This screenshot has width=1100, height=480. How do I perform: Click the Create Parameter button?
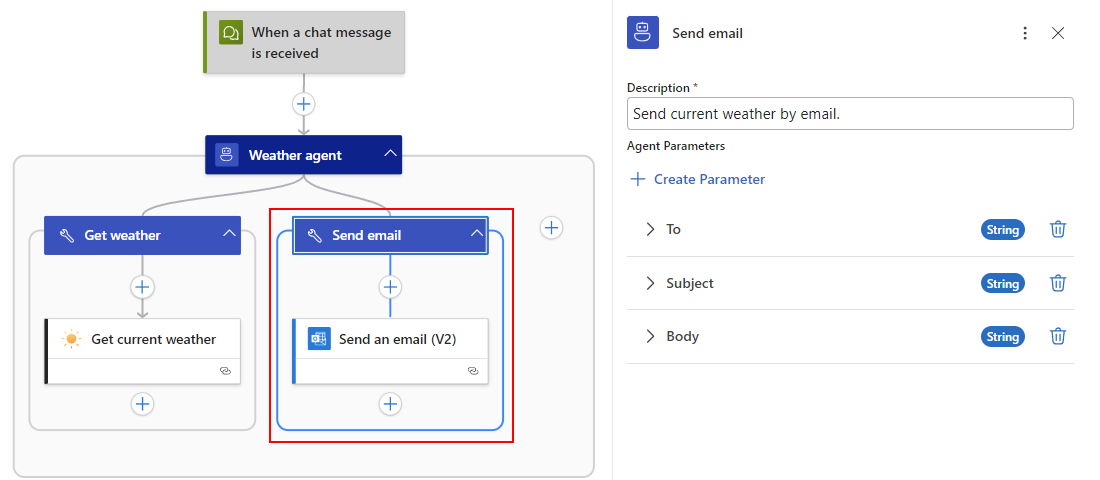point(698,179)
